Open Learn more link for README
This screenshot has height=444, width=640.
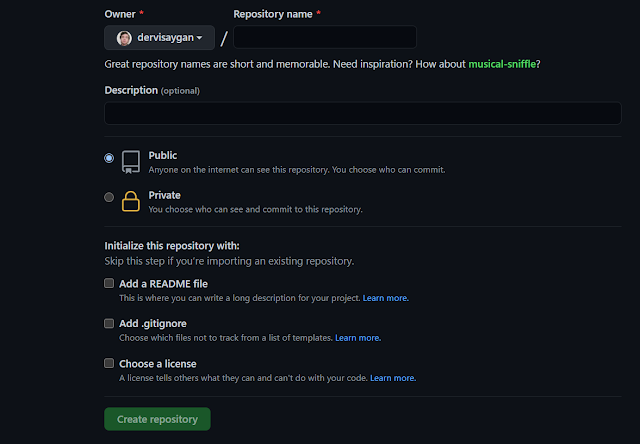tap(386, 298)
